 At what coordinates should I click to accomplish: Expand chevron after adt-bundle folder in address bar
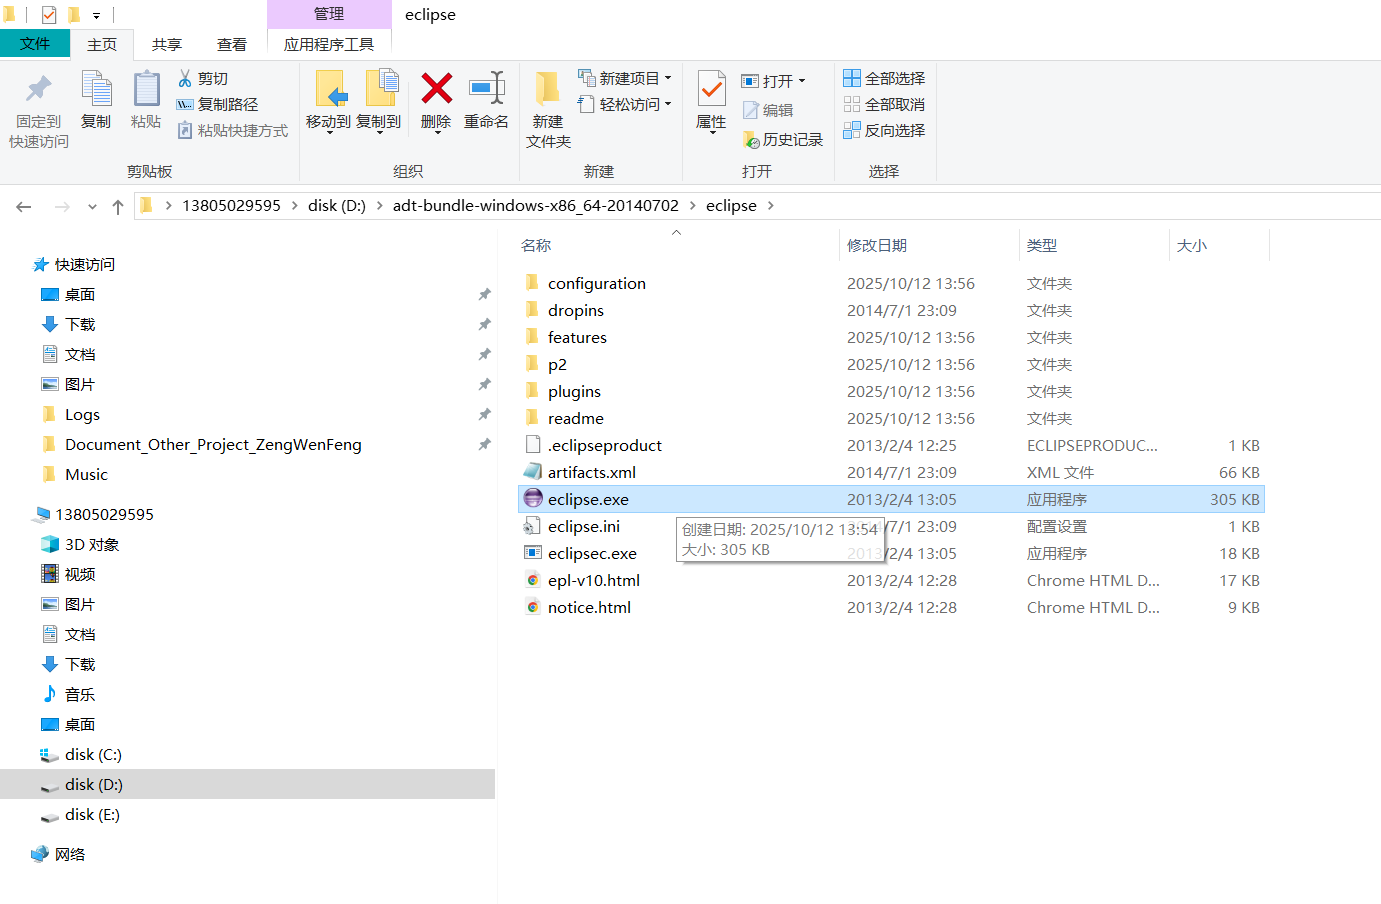click(692, 205)
